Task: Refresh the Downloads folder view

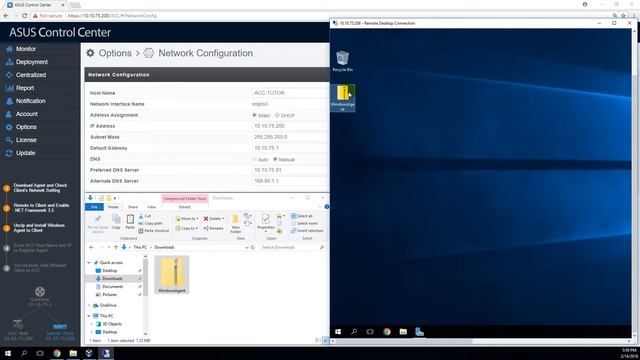Action: 253,247
